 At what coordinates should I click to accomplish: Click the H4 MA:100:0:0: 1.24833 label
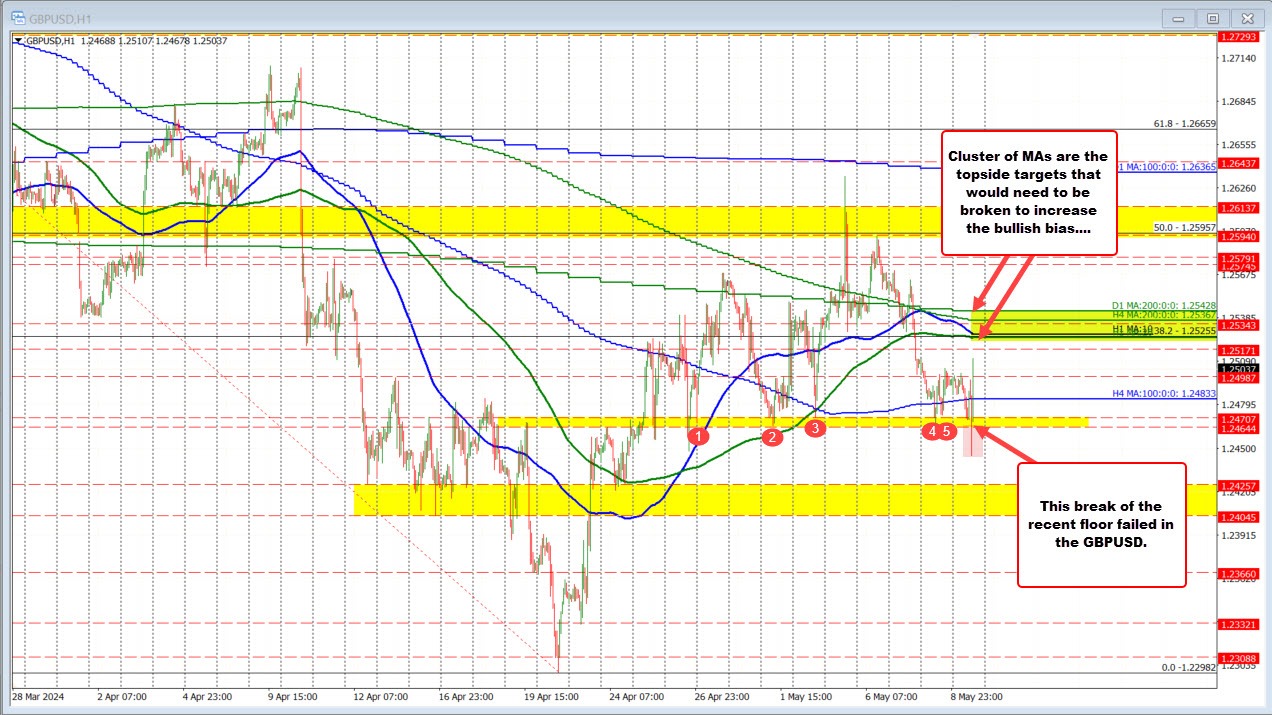pyautogui.click(x=1164, y=394)
